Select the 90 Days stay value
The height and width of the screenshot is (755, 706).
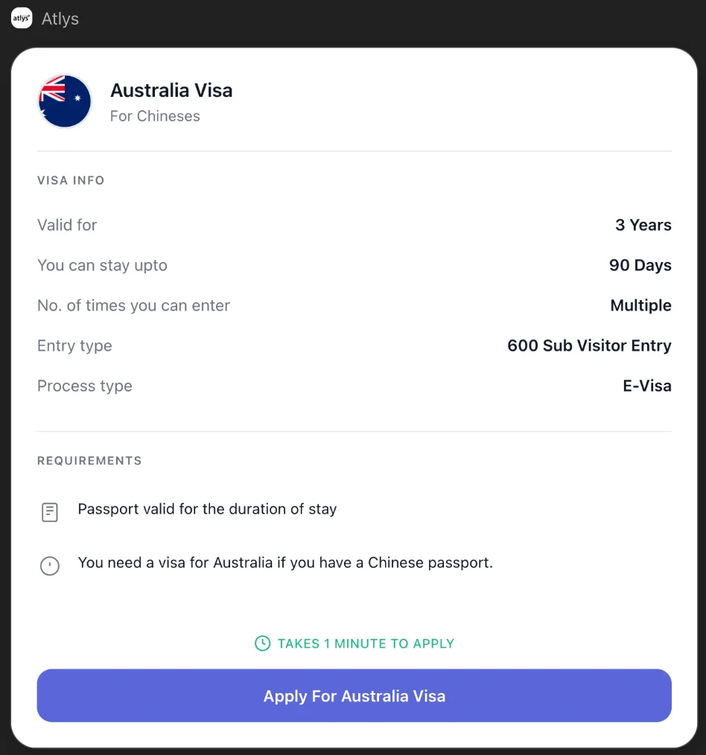tap(640, 265)
